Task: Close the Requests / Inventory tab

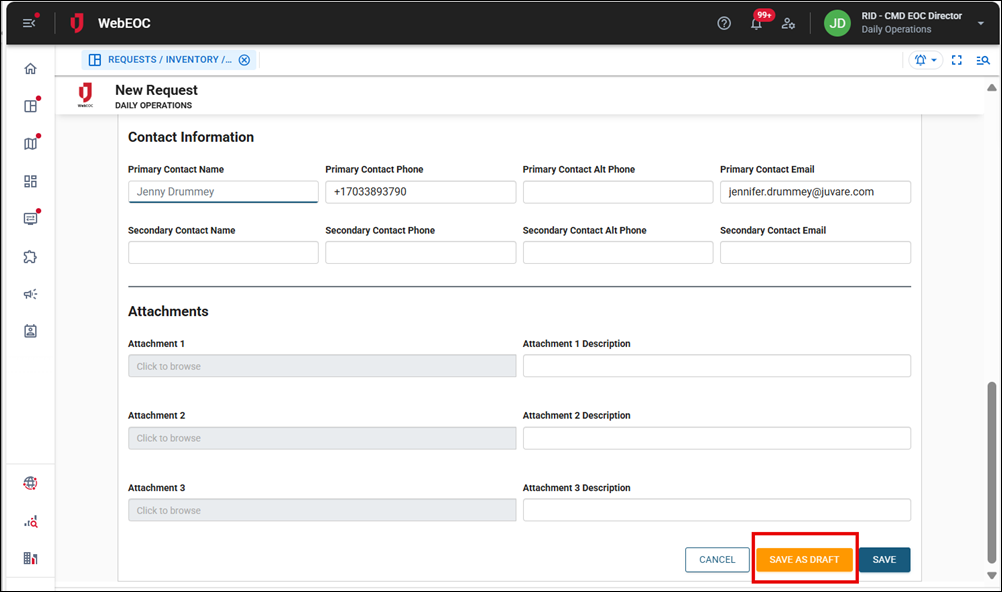Action: coord(244,60)
